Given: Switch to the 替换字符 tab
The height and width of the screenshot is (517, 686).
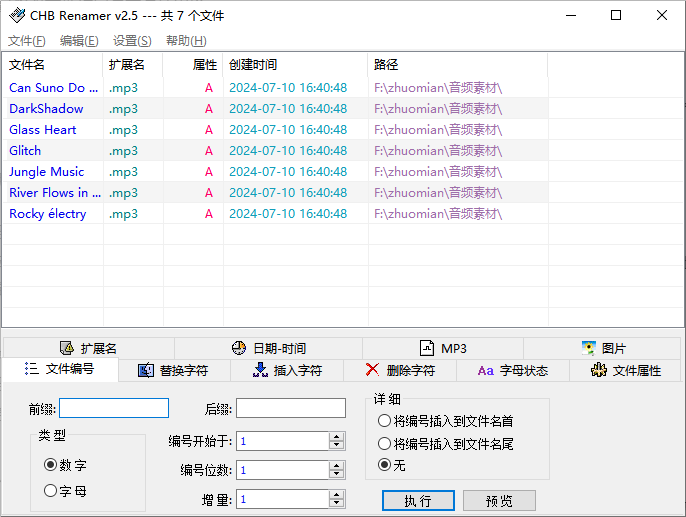Looking at the screenshot, I should 174,370.
